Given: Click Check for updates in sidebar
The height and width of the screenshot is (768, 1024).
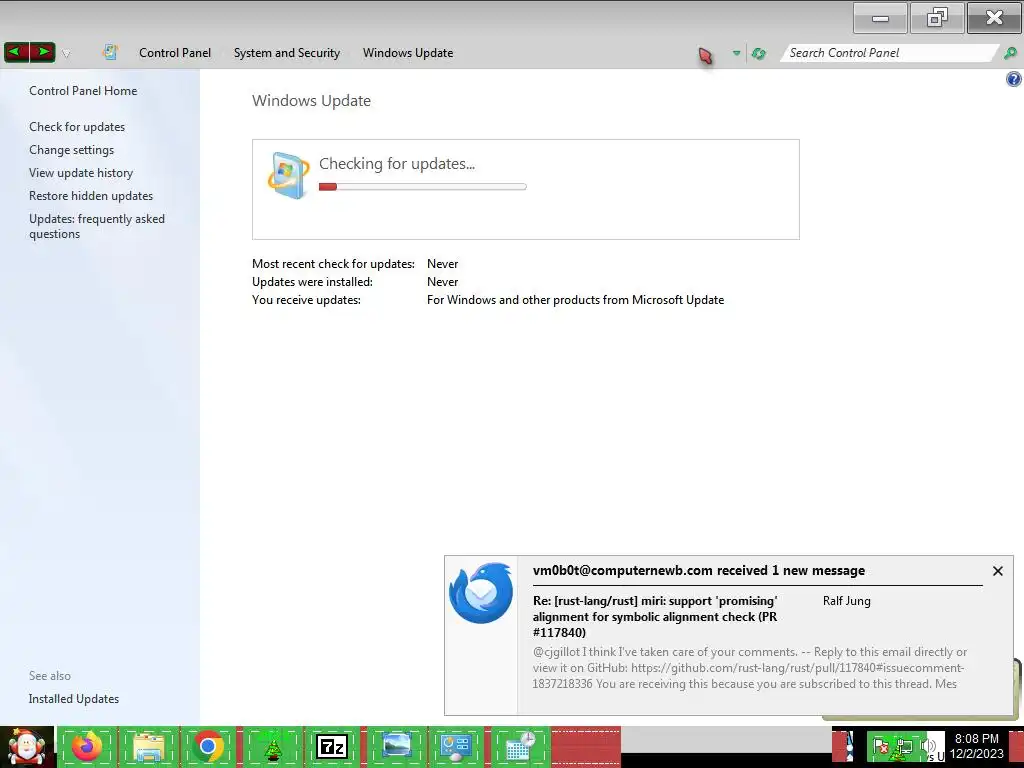Looking at the screenshot, I should (77, 127).
